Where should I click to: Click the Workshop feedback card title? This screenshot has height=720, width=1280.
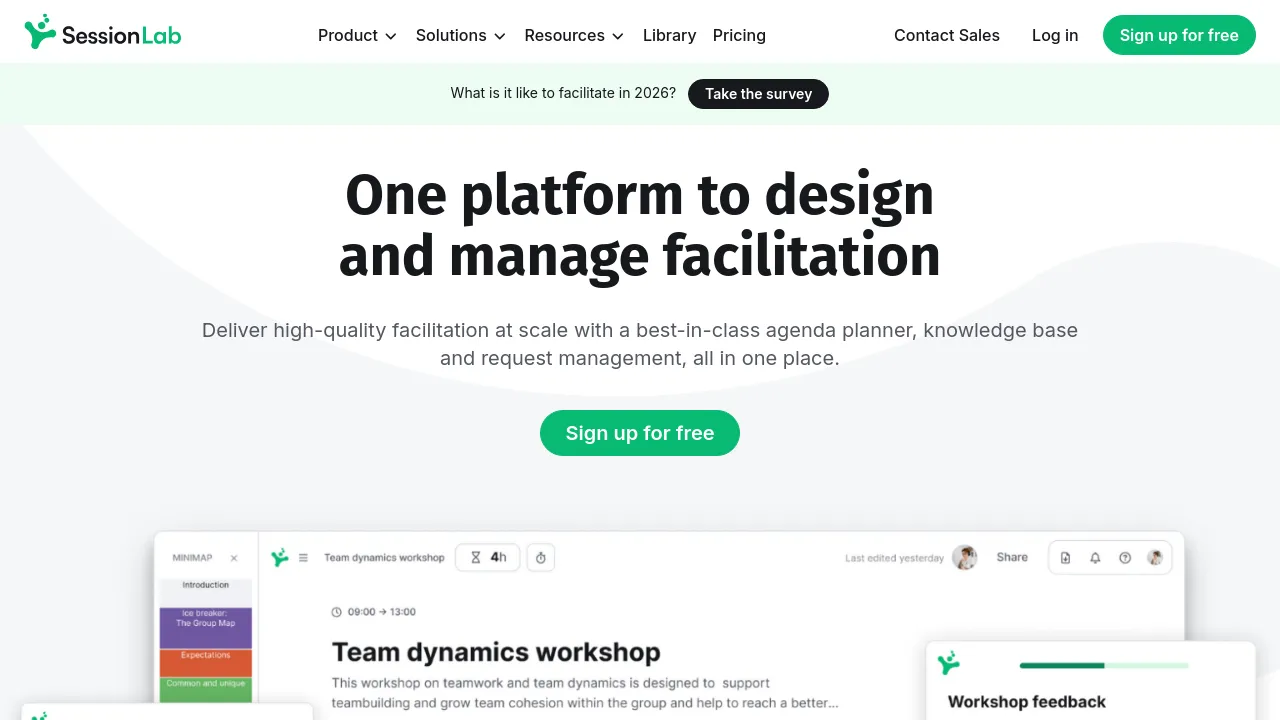click(1027, 702)
